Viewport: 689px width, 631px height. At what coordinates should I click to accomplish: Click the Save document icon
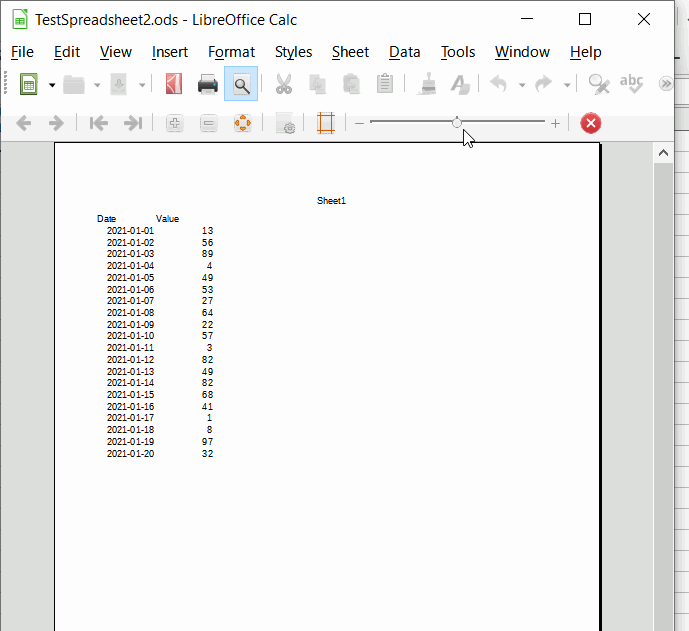click(119, 84)
